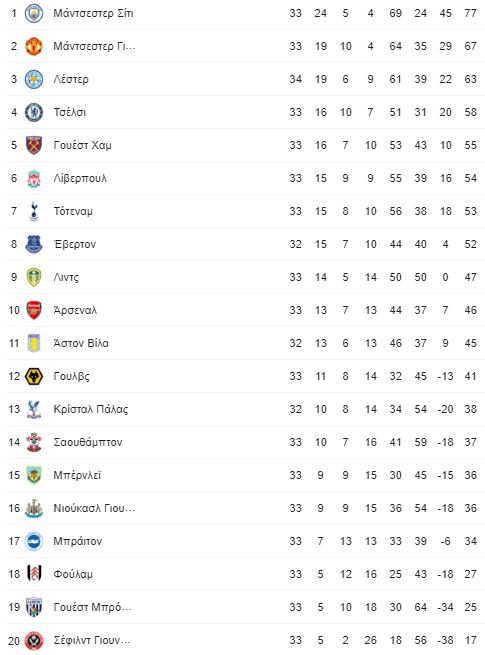Viewport: 485px width, 655px height.
Task: Click the Liverpool crest
Action: pos(34,178)
